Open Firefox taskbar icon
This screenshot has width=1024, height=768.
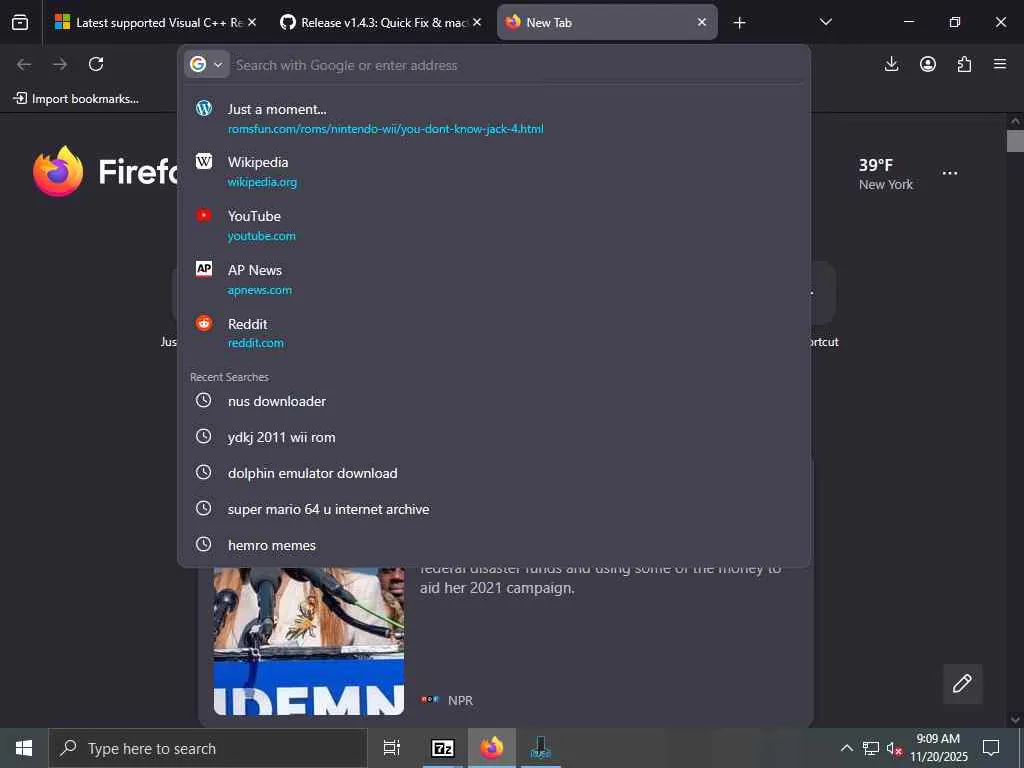pos(492,748)
